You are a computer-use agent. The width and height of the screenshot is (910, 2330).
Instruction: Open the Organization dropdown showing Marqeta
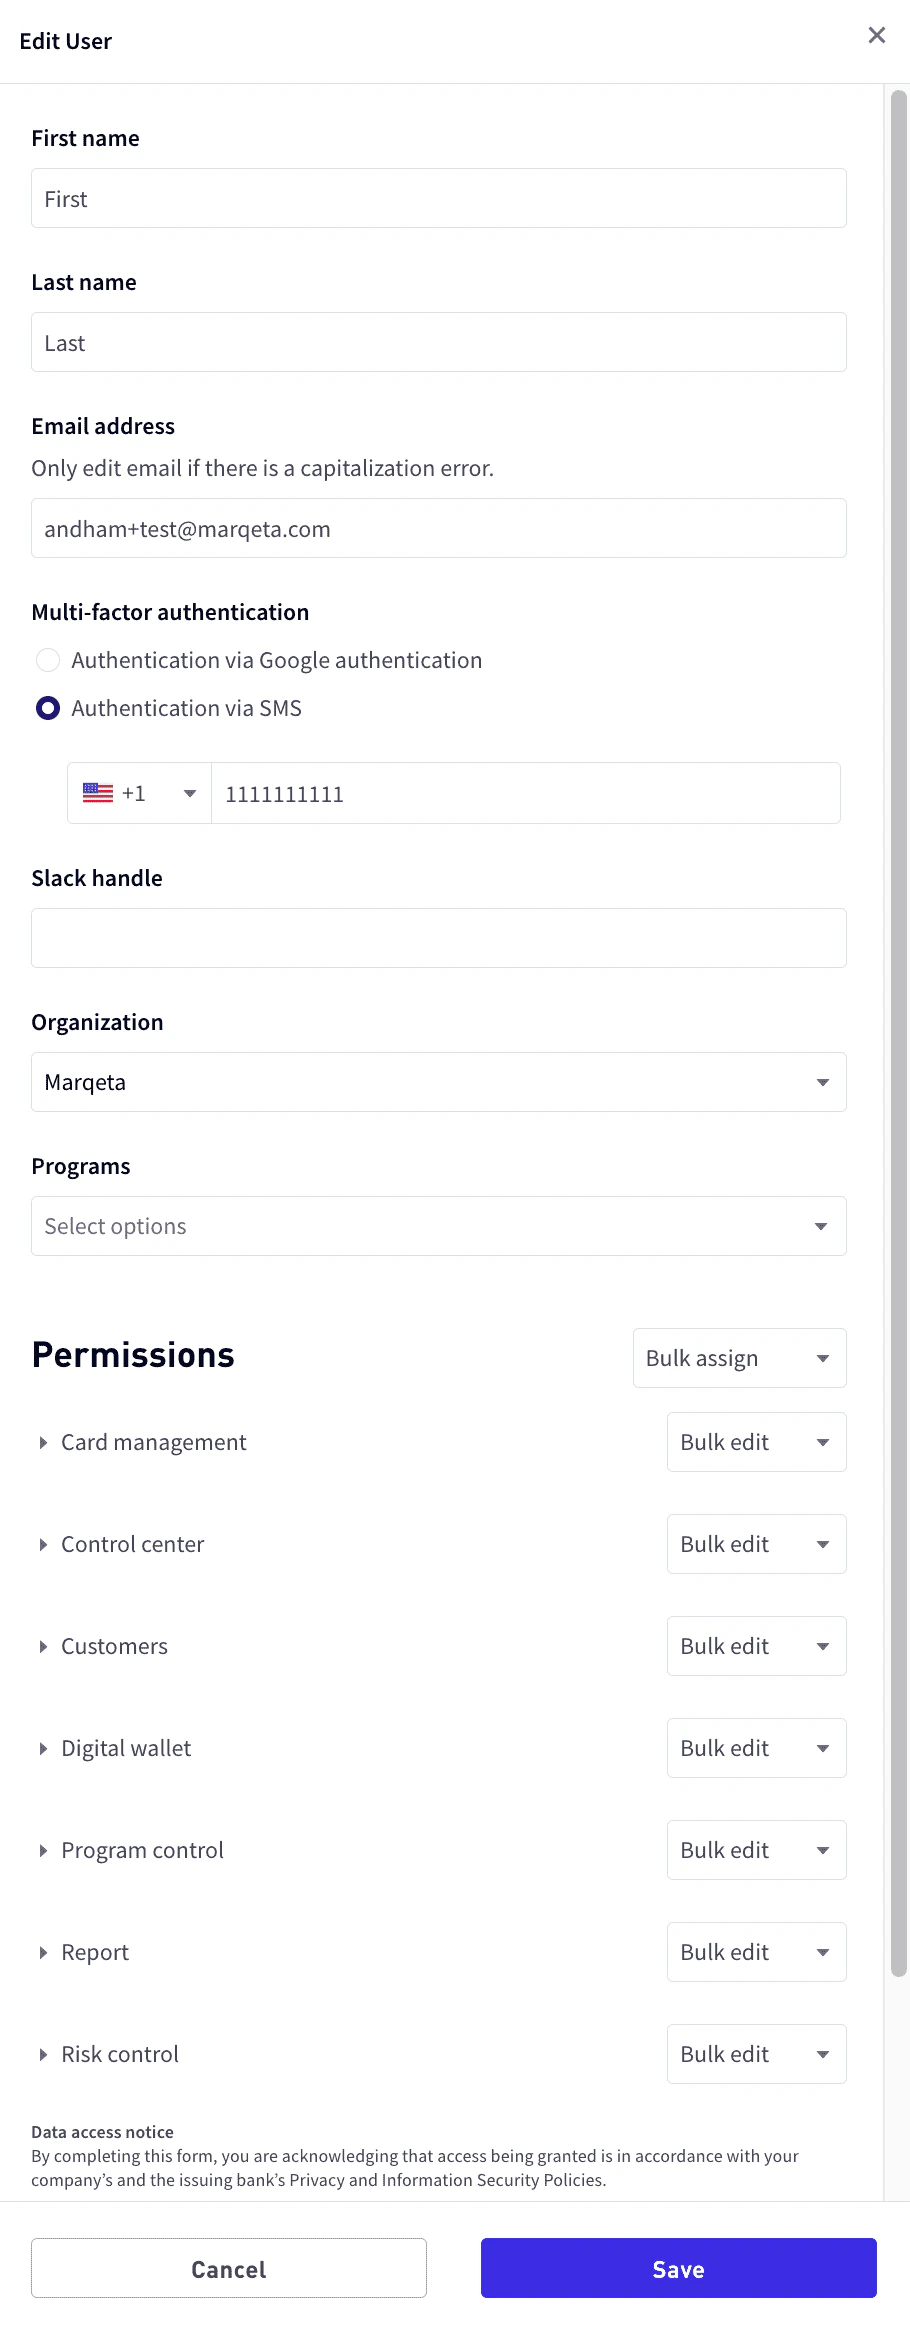coord(438,1082)
